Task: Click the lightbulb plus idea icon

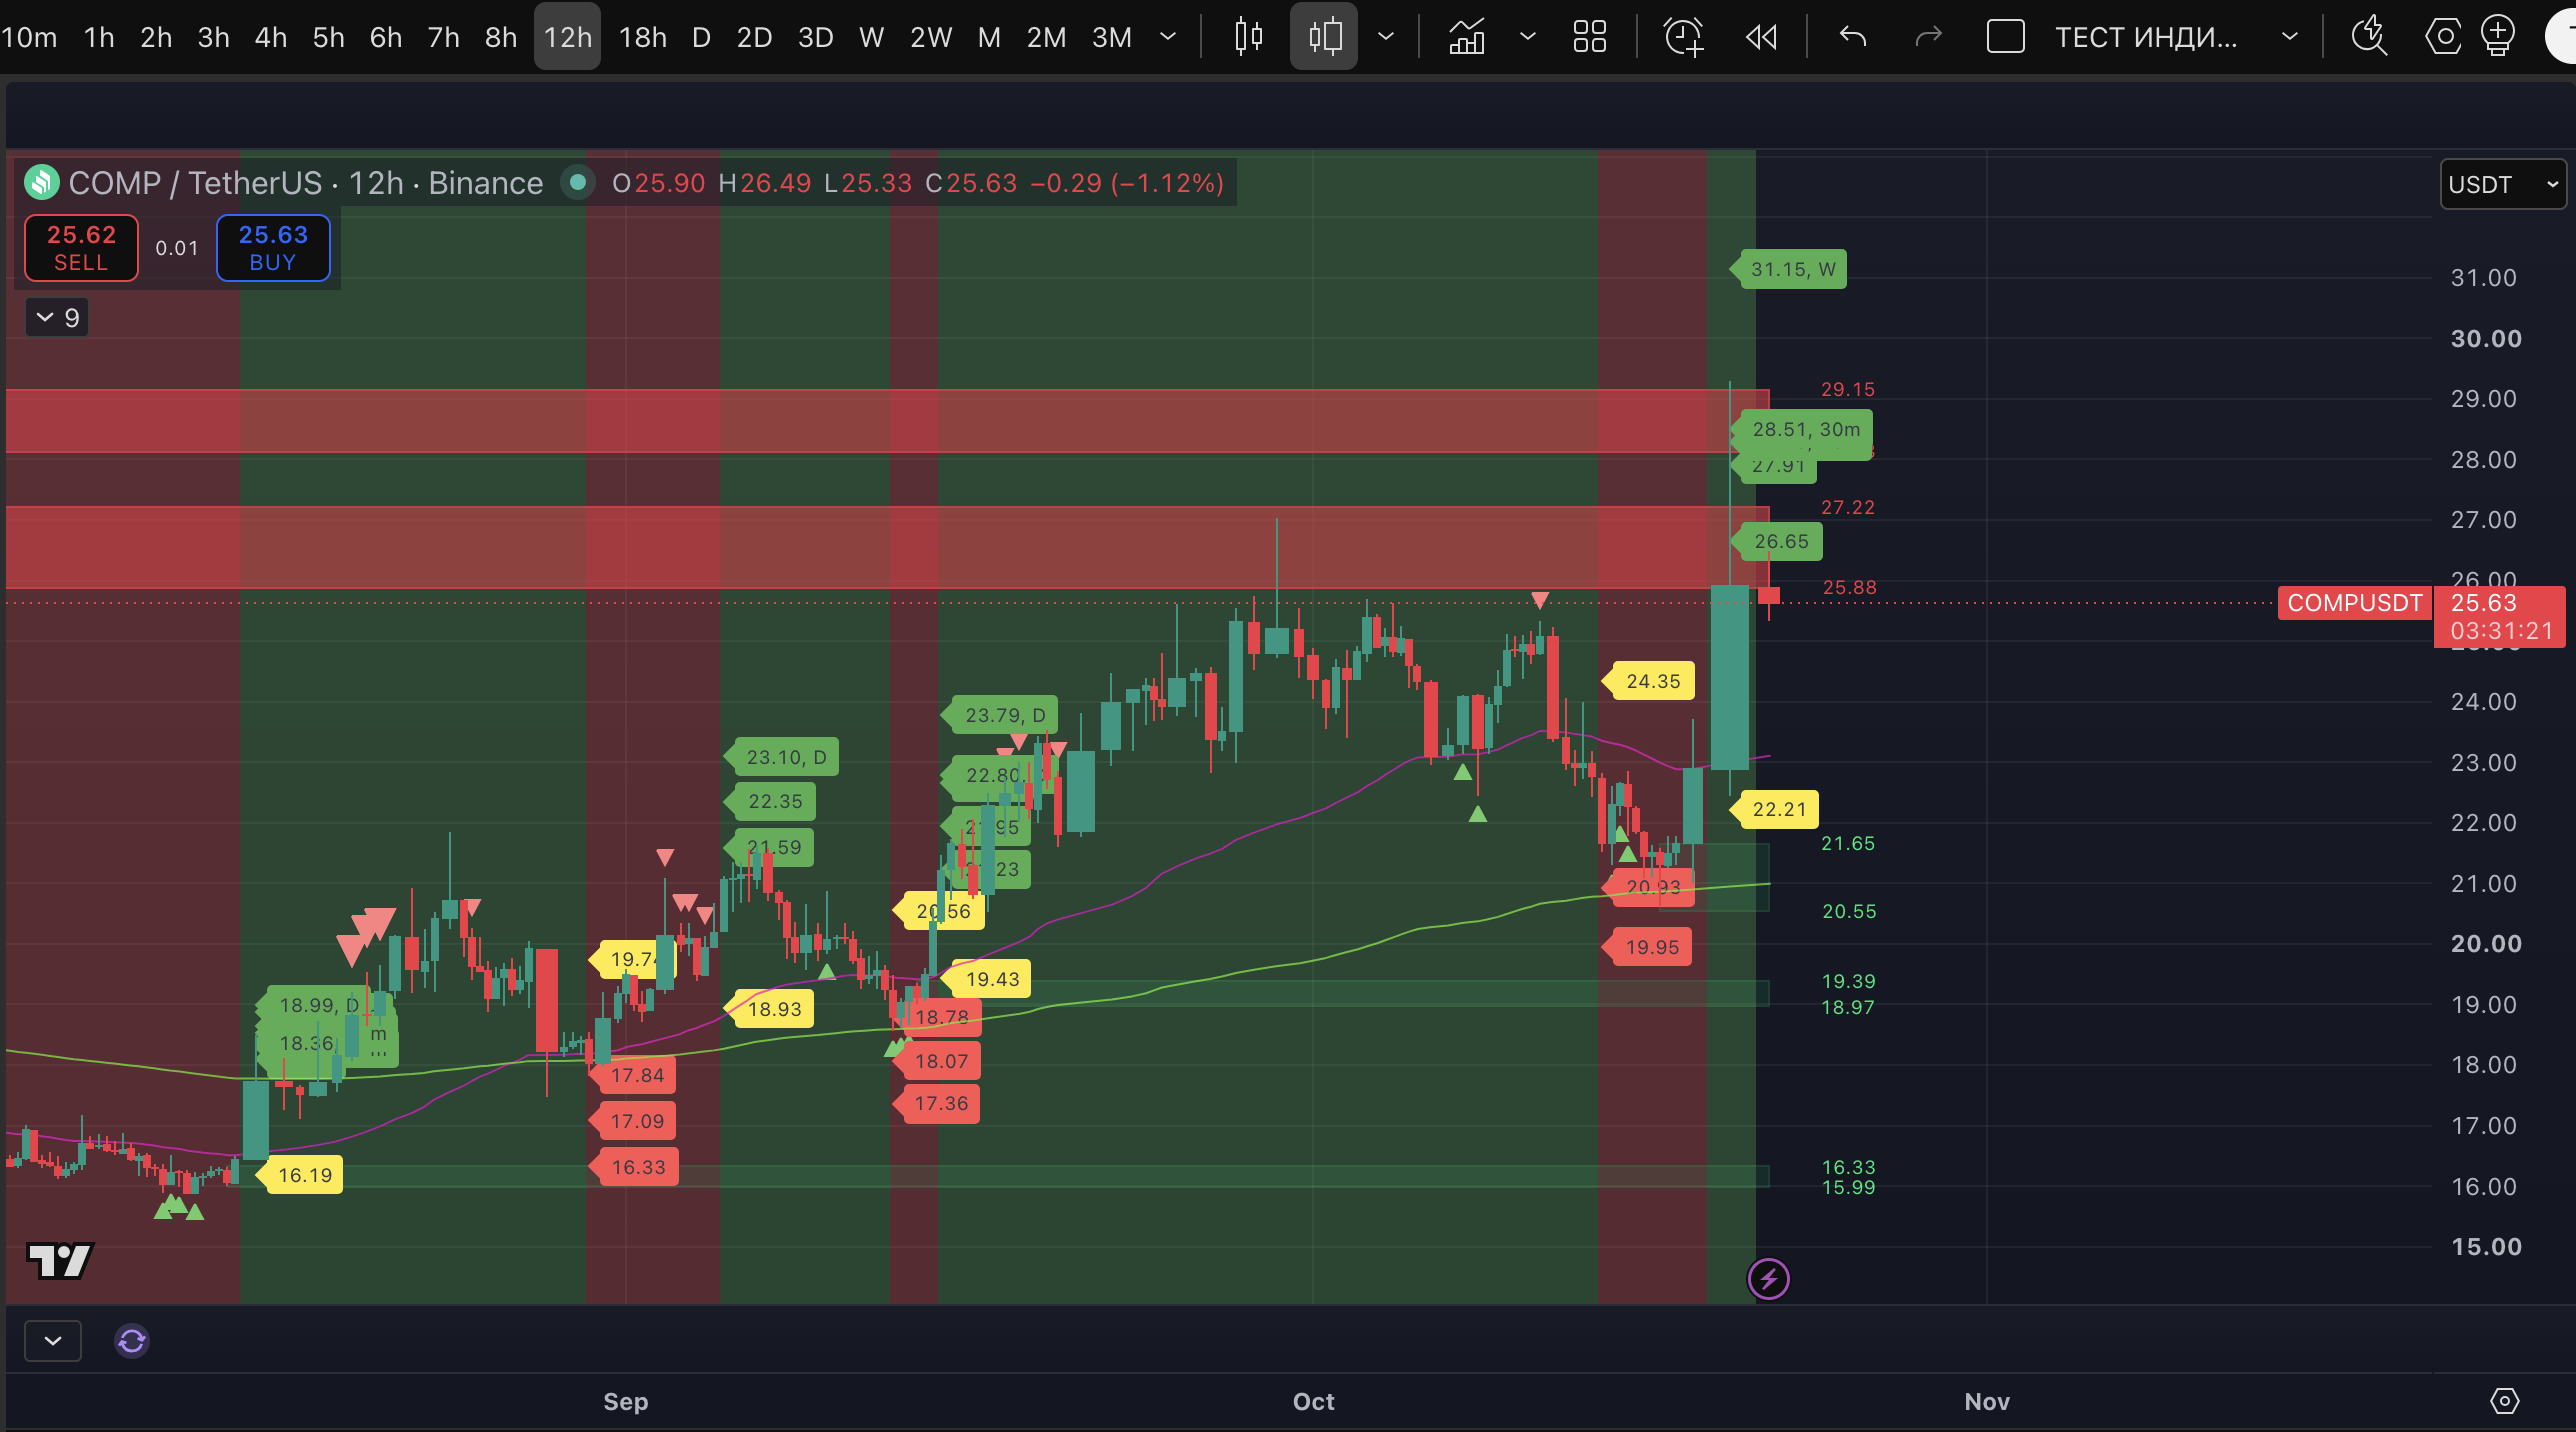Action: 2497,37
